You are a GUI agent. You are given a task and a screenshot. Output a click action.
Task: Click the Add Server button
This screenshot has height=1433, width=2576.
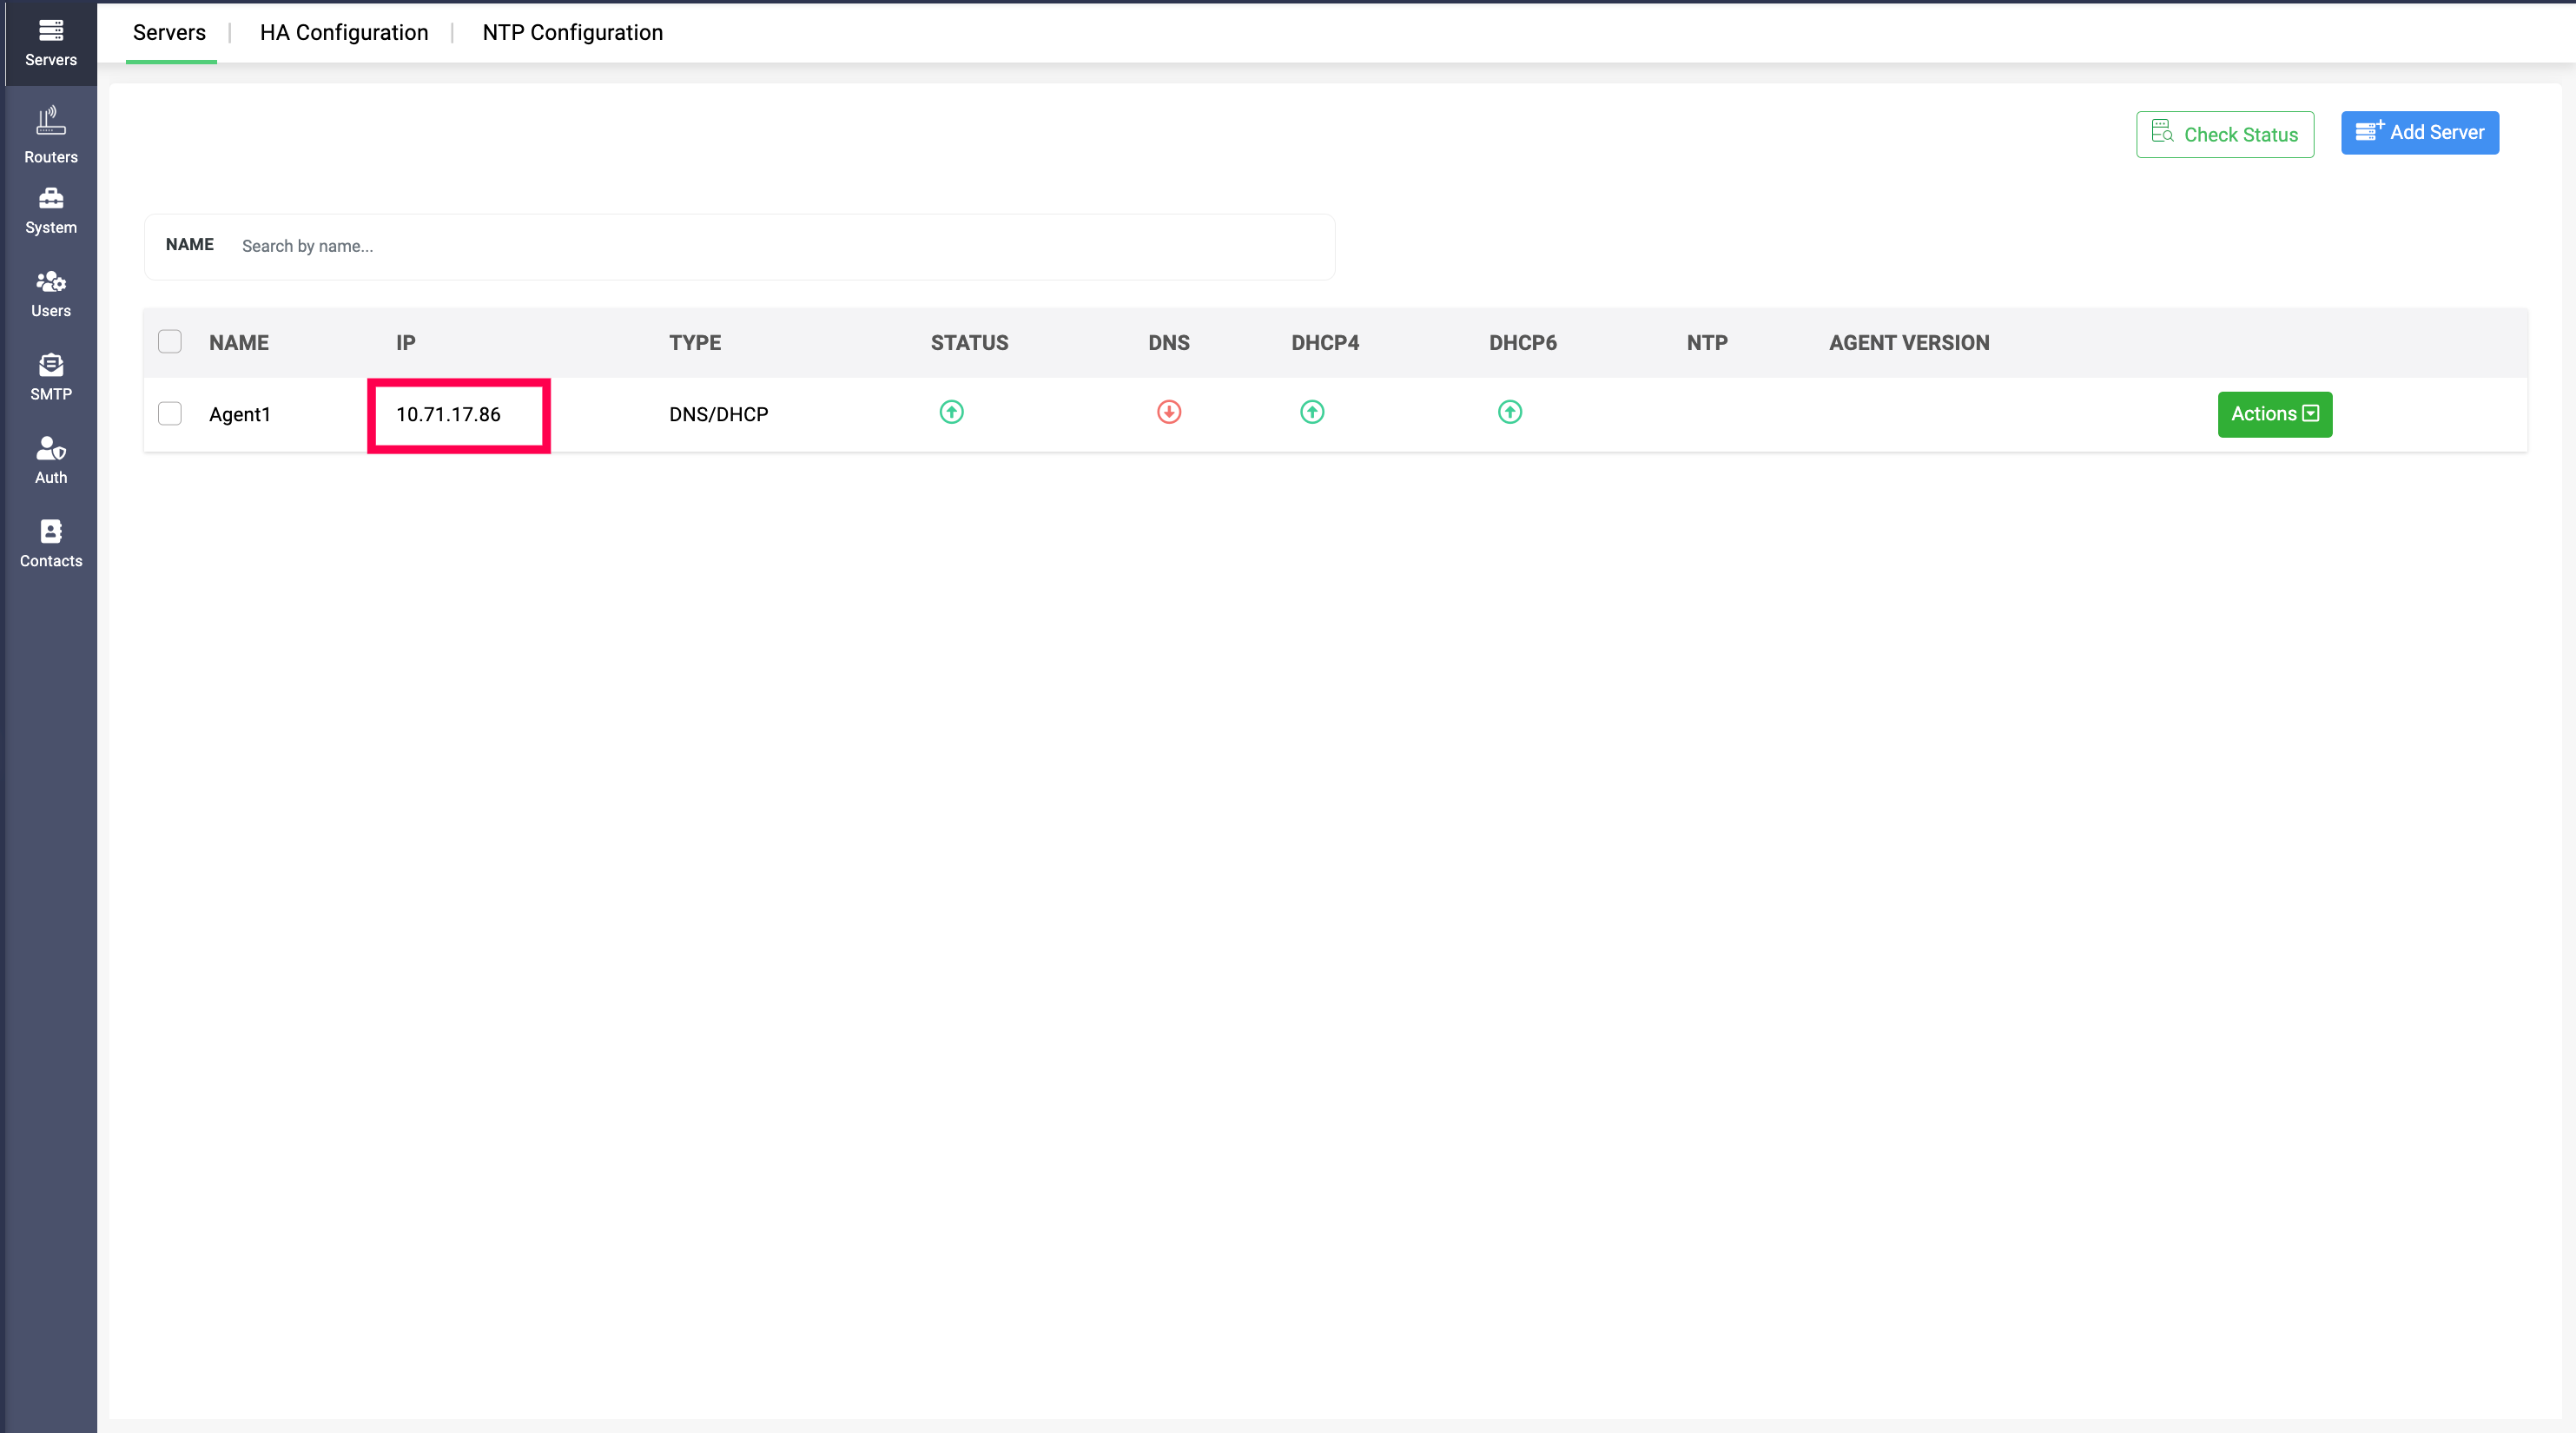(x=2419, y=133)
